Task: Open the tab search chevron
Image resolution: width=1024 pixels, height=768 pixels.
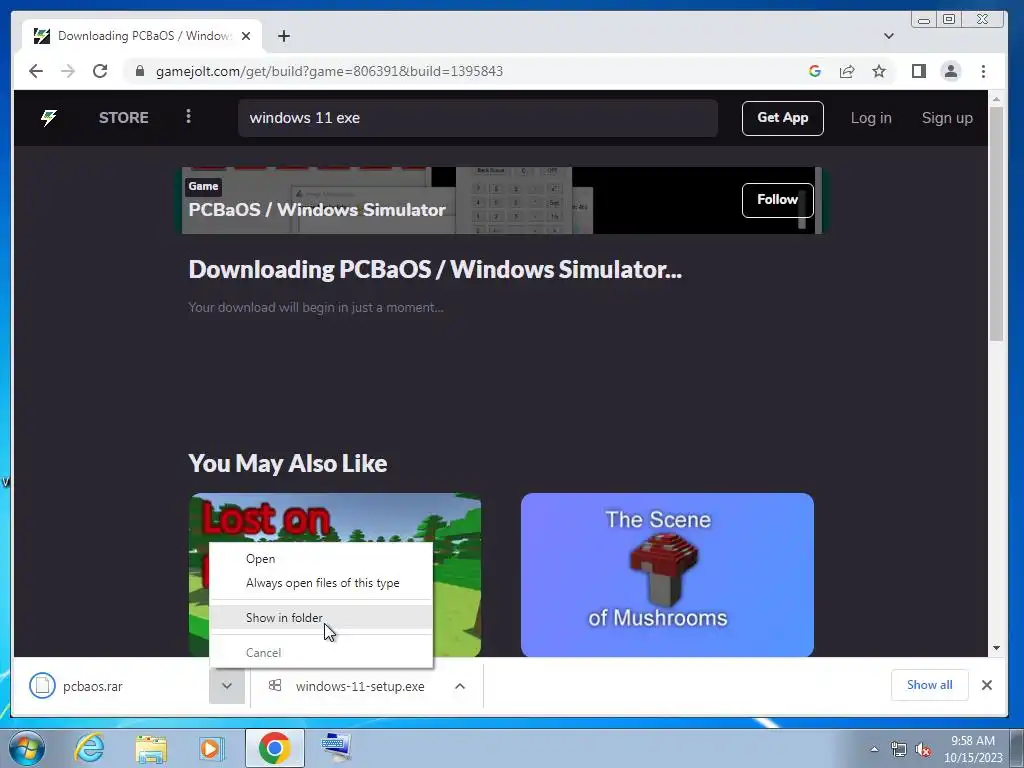Action: (889, 36)
